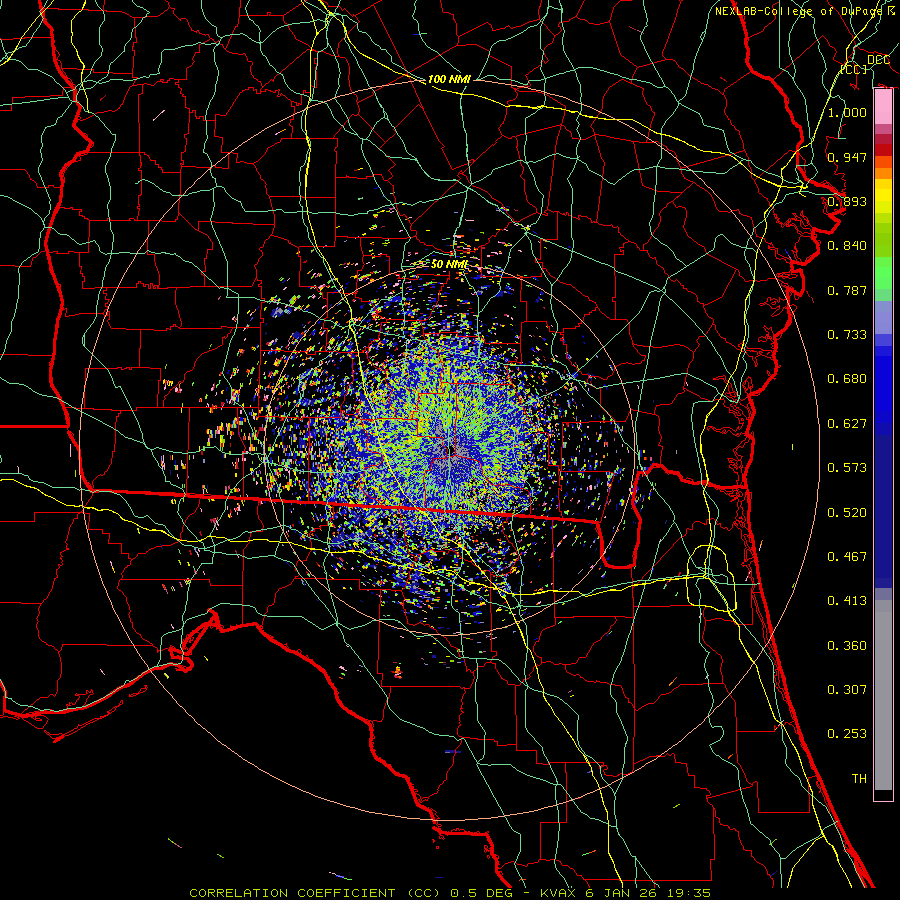Click the 50 NMI range ring label
The width and height of the screenshot is (900, 900).
(449, 264)
